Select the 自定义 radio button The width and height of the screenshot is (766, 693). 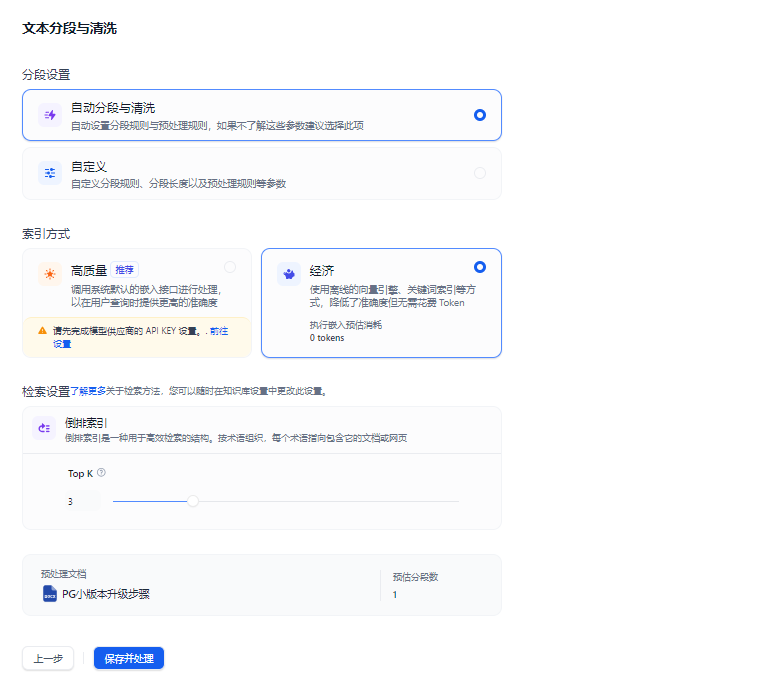point(480,173)
